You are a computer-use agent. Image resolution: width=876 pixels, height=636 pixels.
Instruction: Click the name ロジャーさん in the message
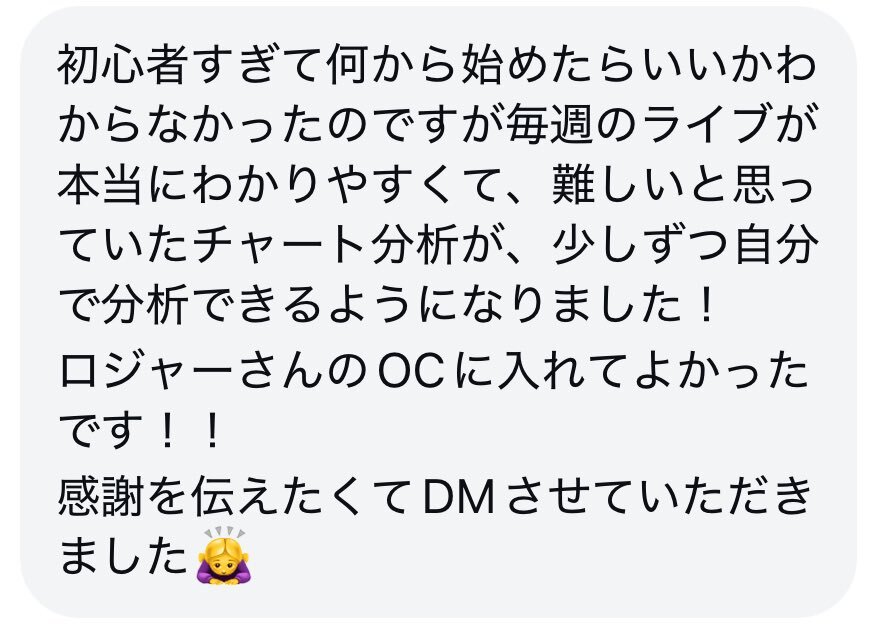[192, 370]
